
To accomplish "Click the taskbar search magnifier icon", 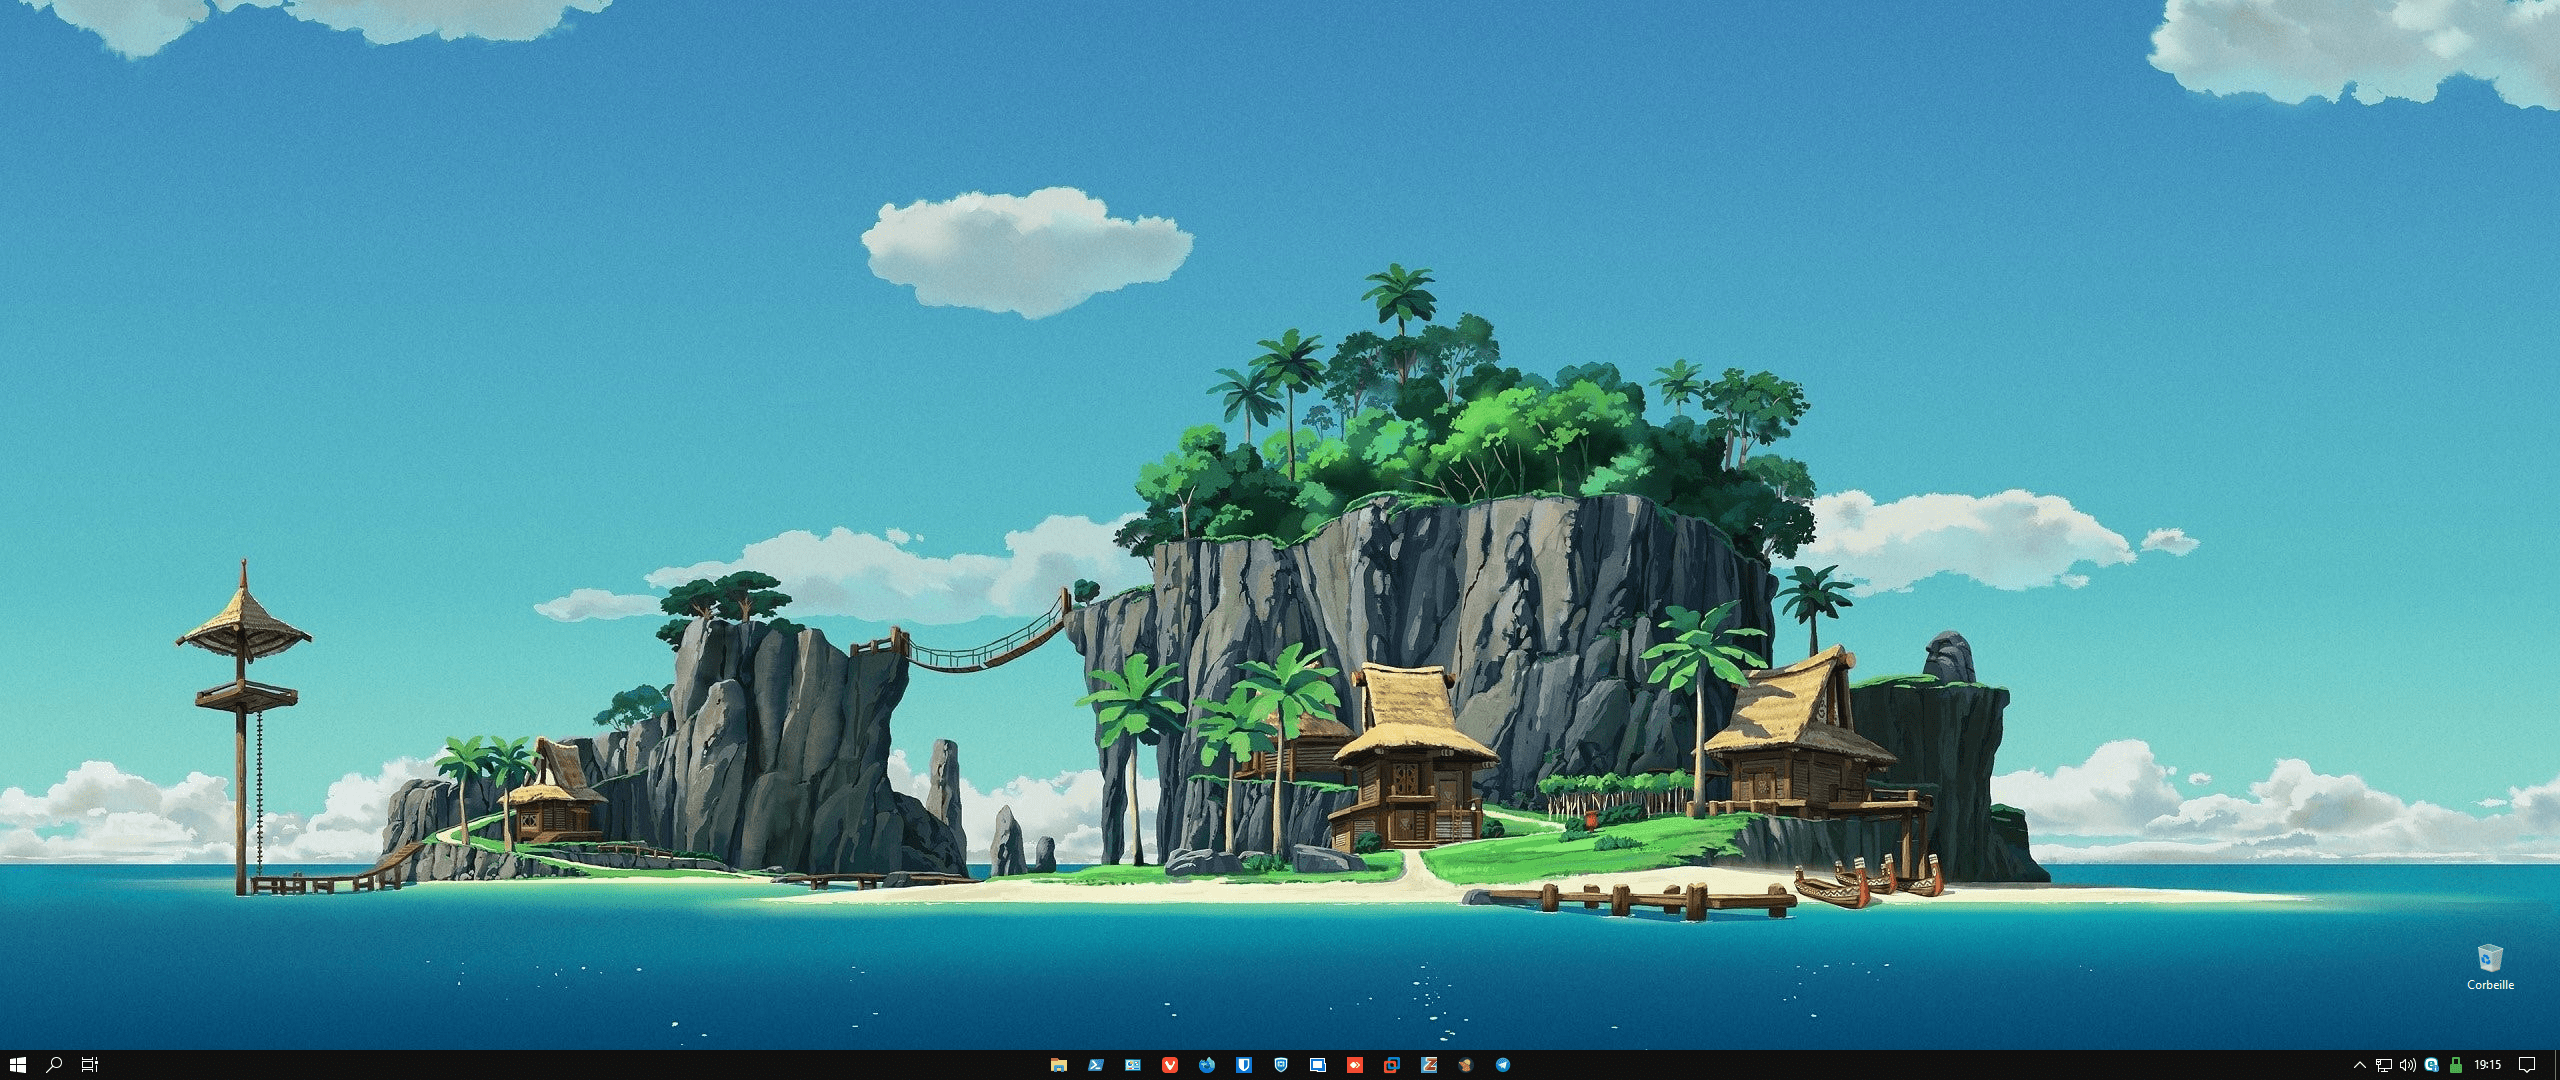I will 54,1065.
